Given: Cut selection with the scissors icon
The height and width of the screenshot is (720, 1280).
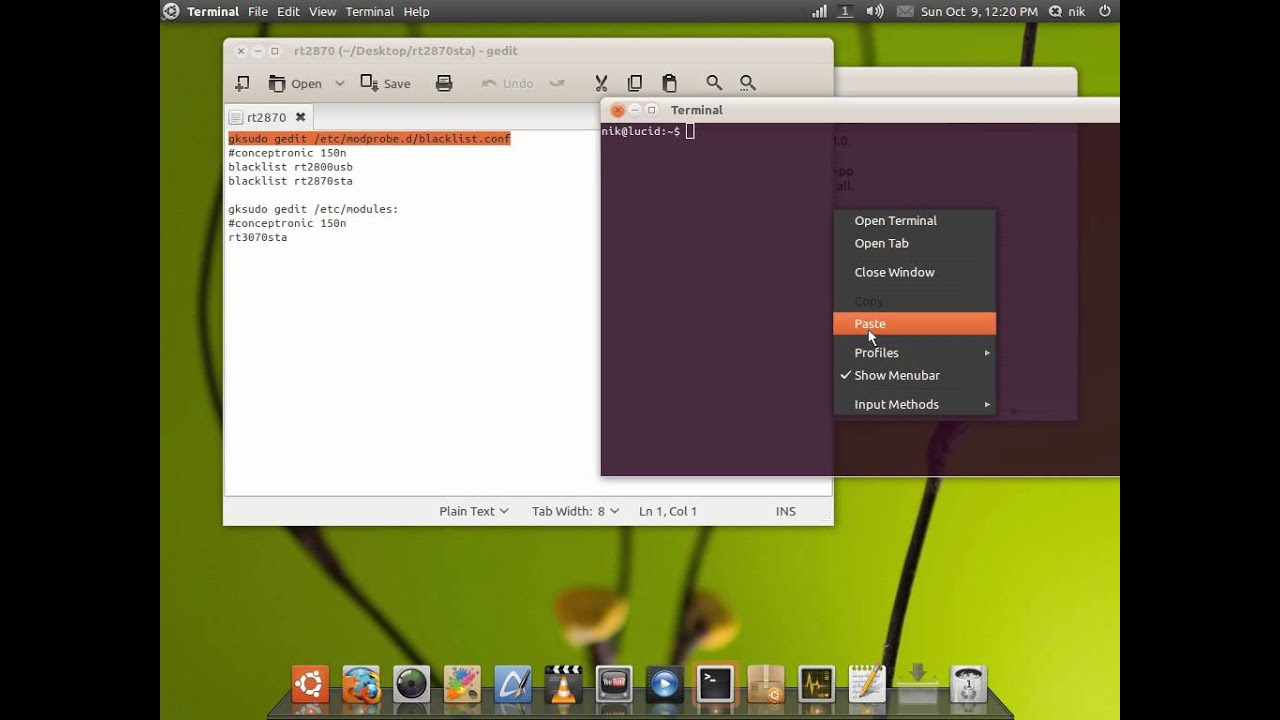Looking at the screenshot, I should tap(601, 83).
